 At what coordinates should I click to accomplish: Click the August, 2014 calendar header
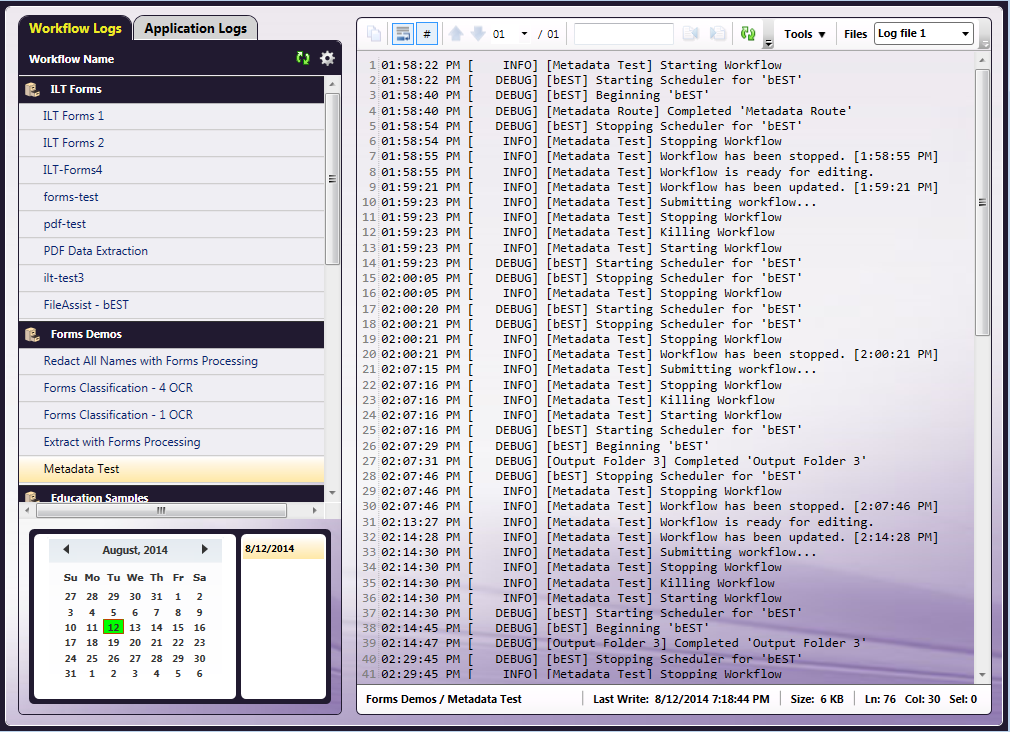click(135, 550)
